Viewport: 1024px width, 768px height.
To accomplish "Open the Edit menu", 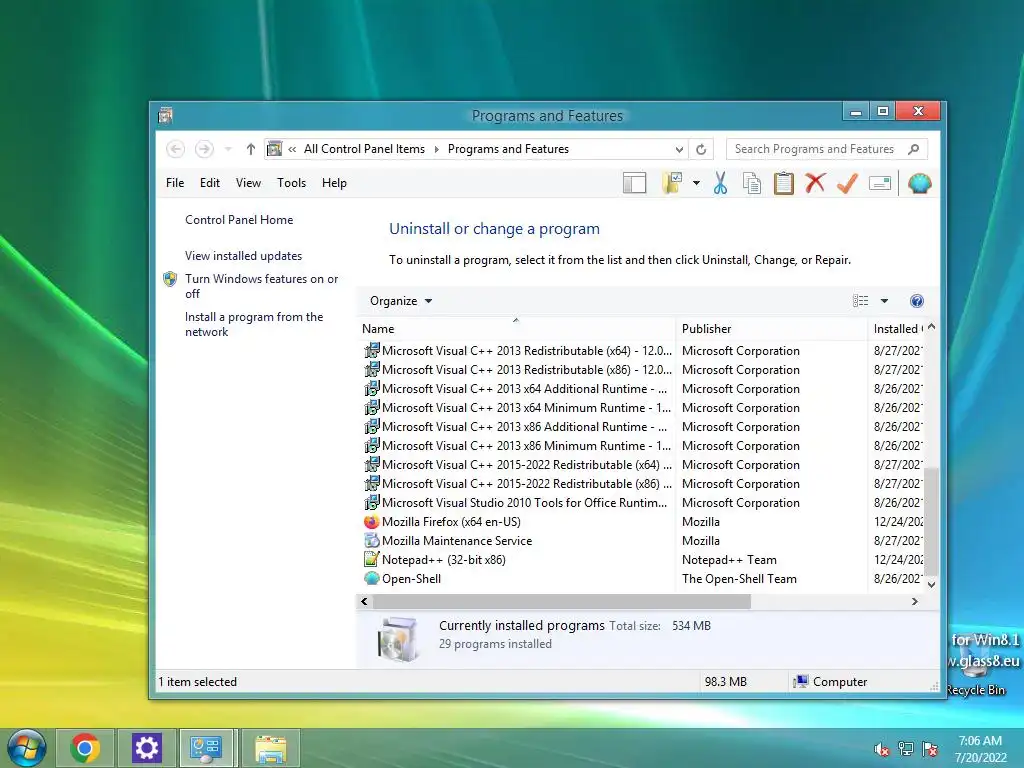I will pyautogui.click(x=210, y=183).
